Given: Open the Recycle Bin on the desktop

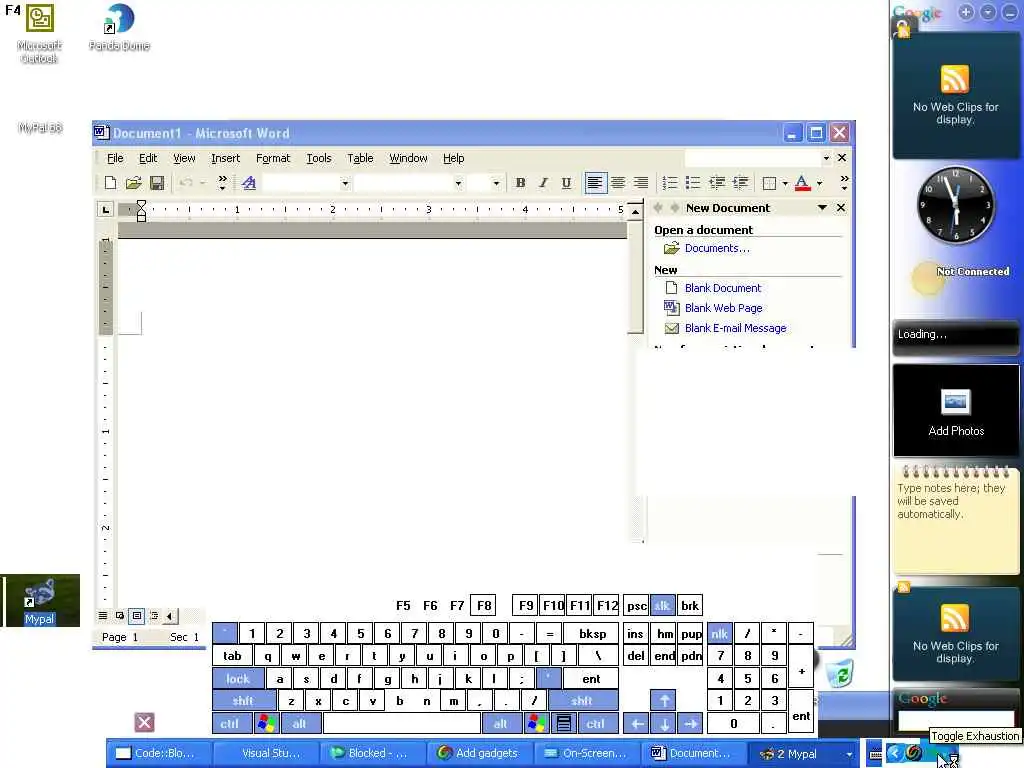Looking at the screenshot, I should point(840,673).
